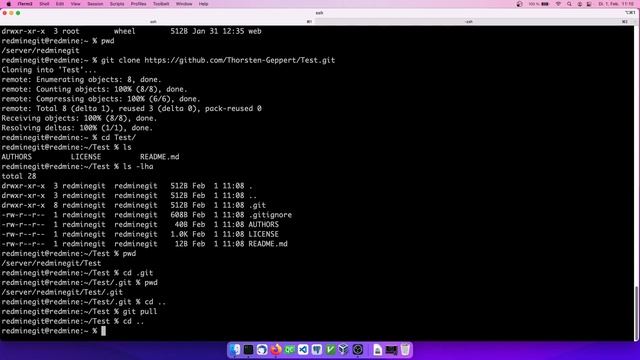Open the Apple menu

pos(9,4)
